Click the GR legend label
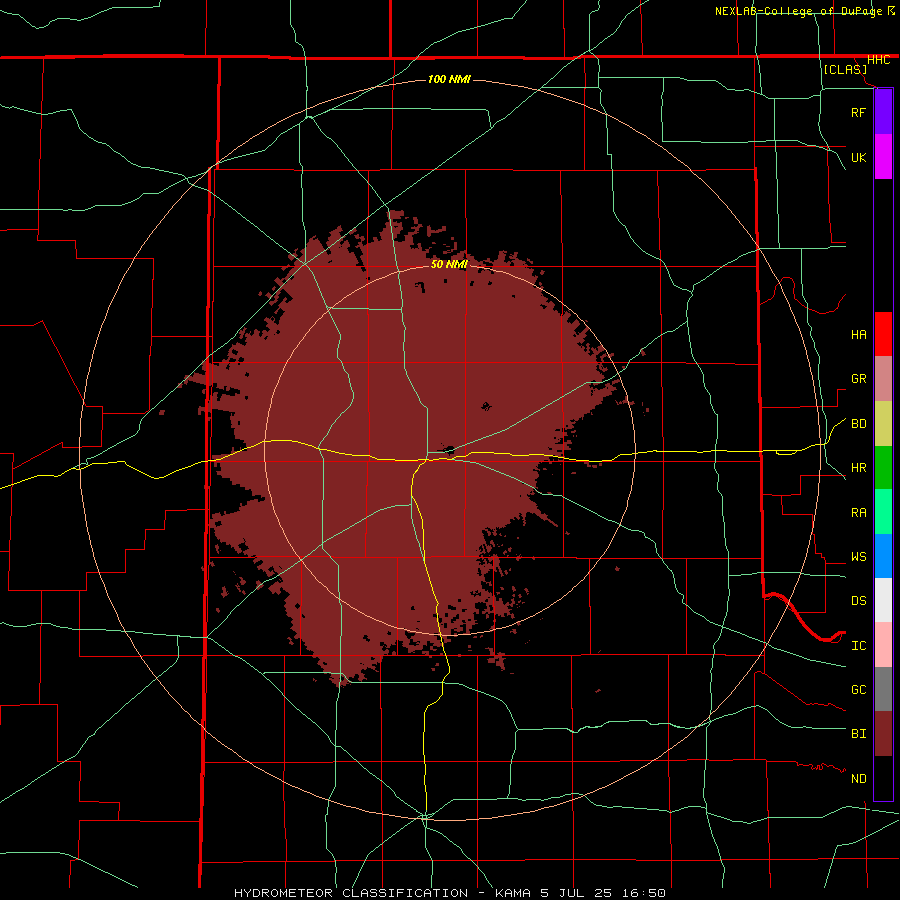900x900 pixels. [858, 379]
